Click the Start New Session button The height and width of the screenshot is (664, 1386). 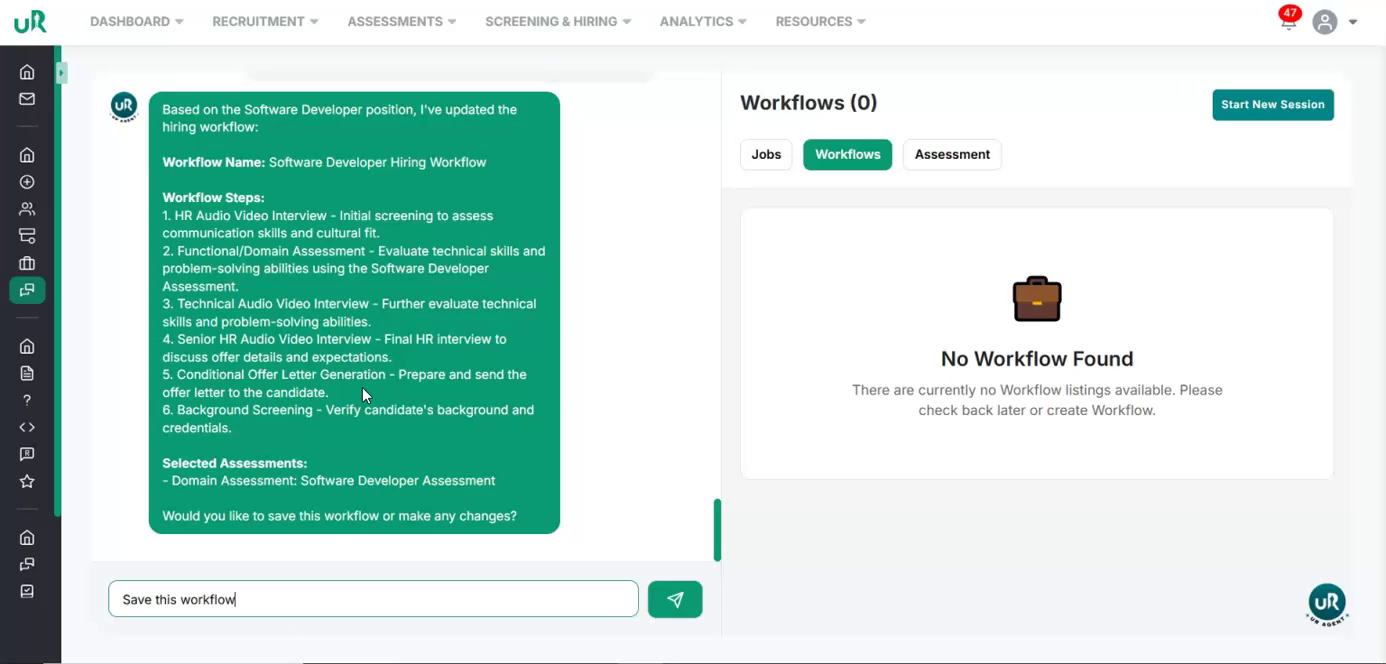point(1272,104)
